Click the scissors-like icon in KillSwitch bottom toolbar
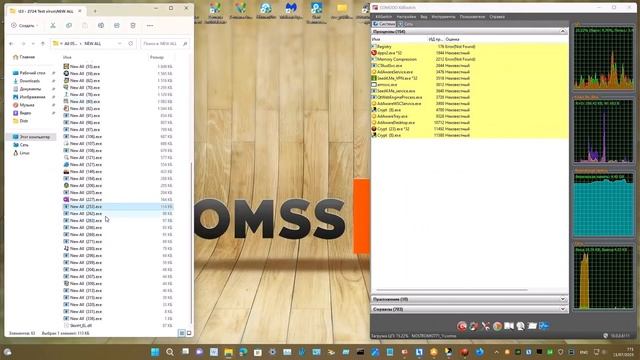This screenshot has width=640, height=360. 485,326
